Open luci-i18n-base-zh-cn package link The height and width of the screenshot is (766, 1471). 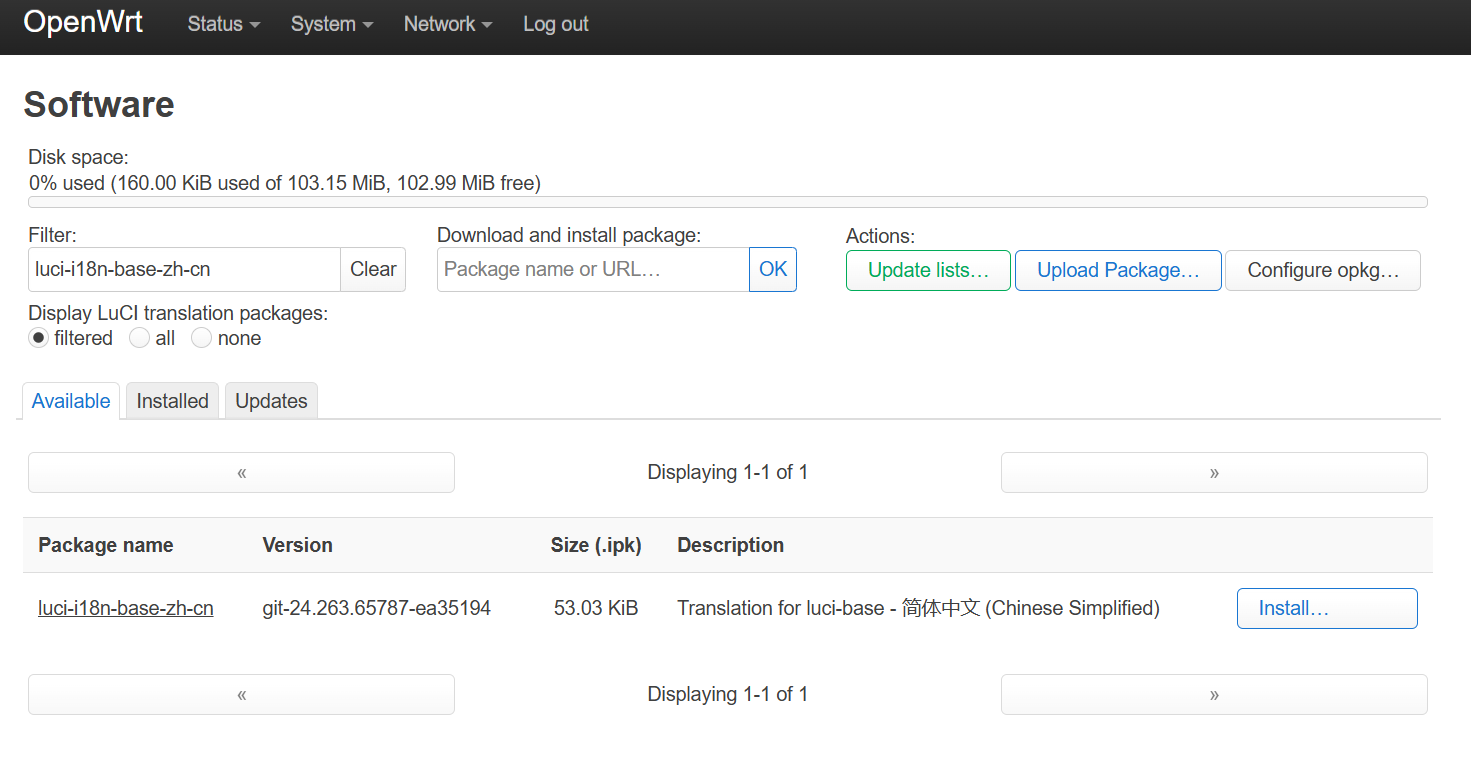point(126,608)
